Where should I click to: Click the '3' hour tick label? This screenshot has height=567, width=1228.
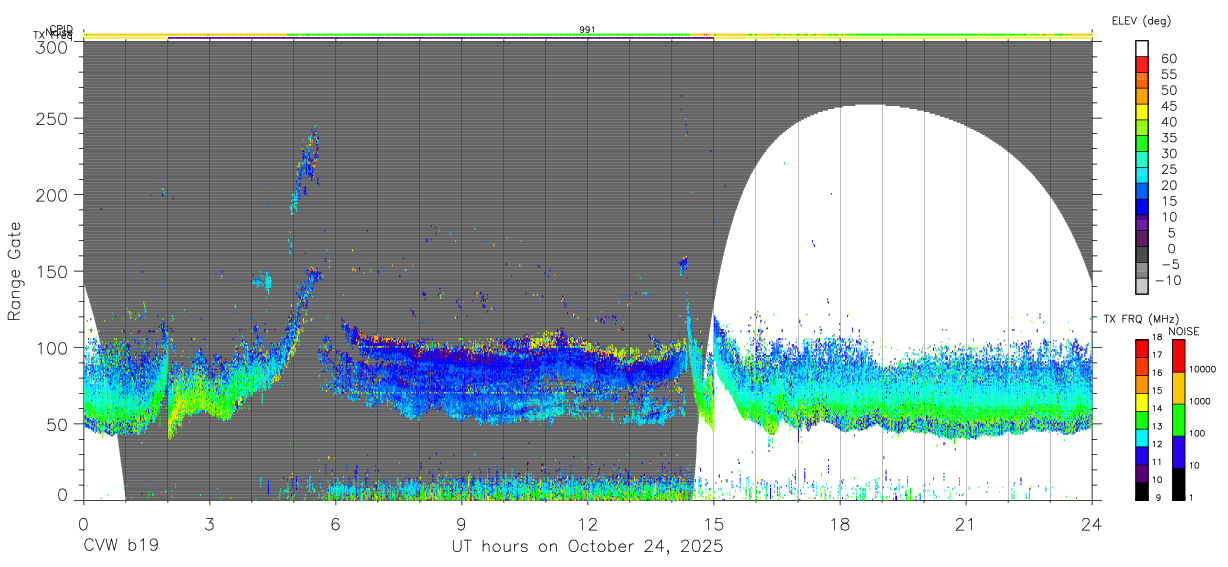(209, 523)
